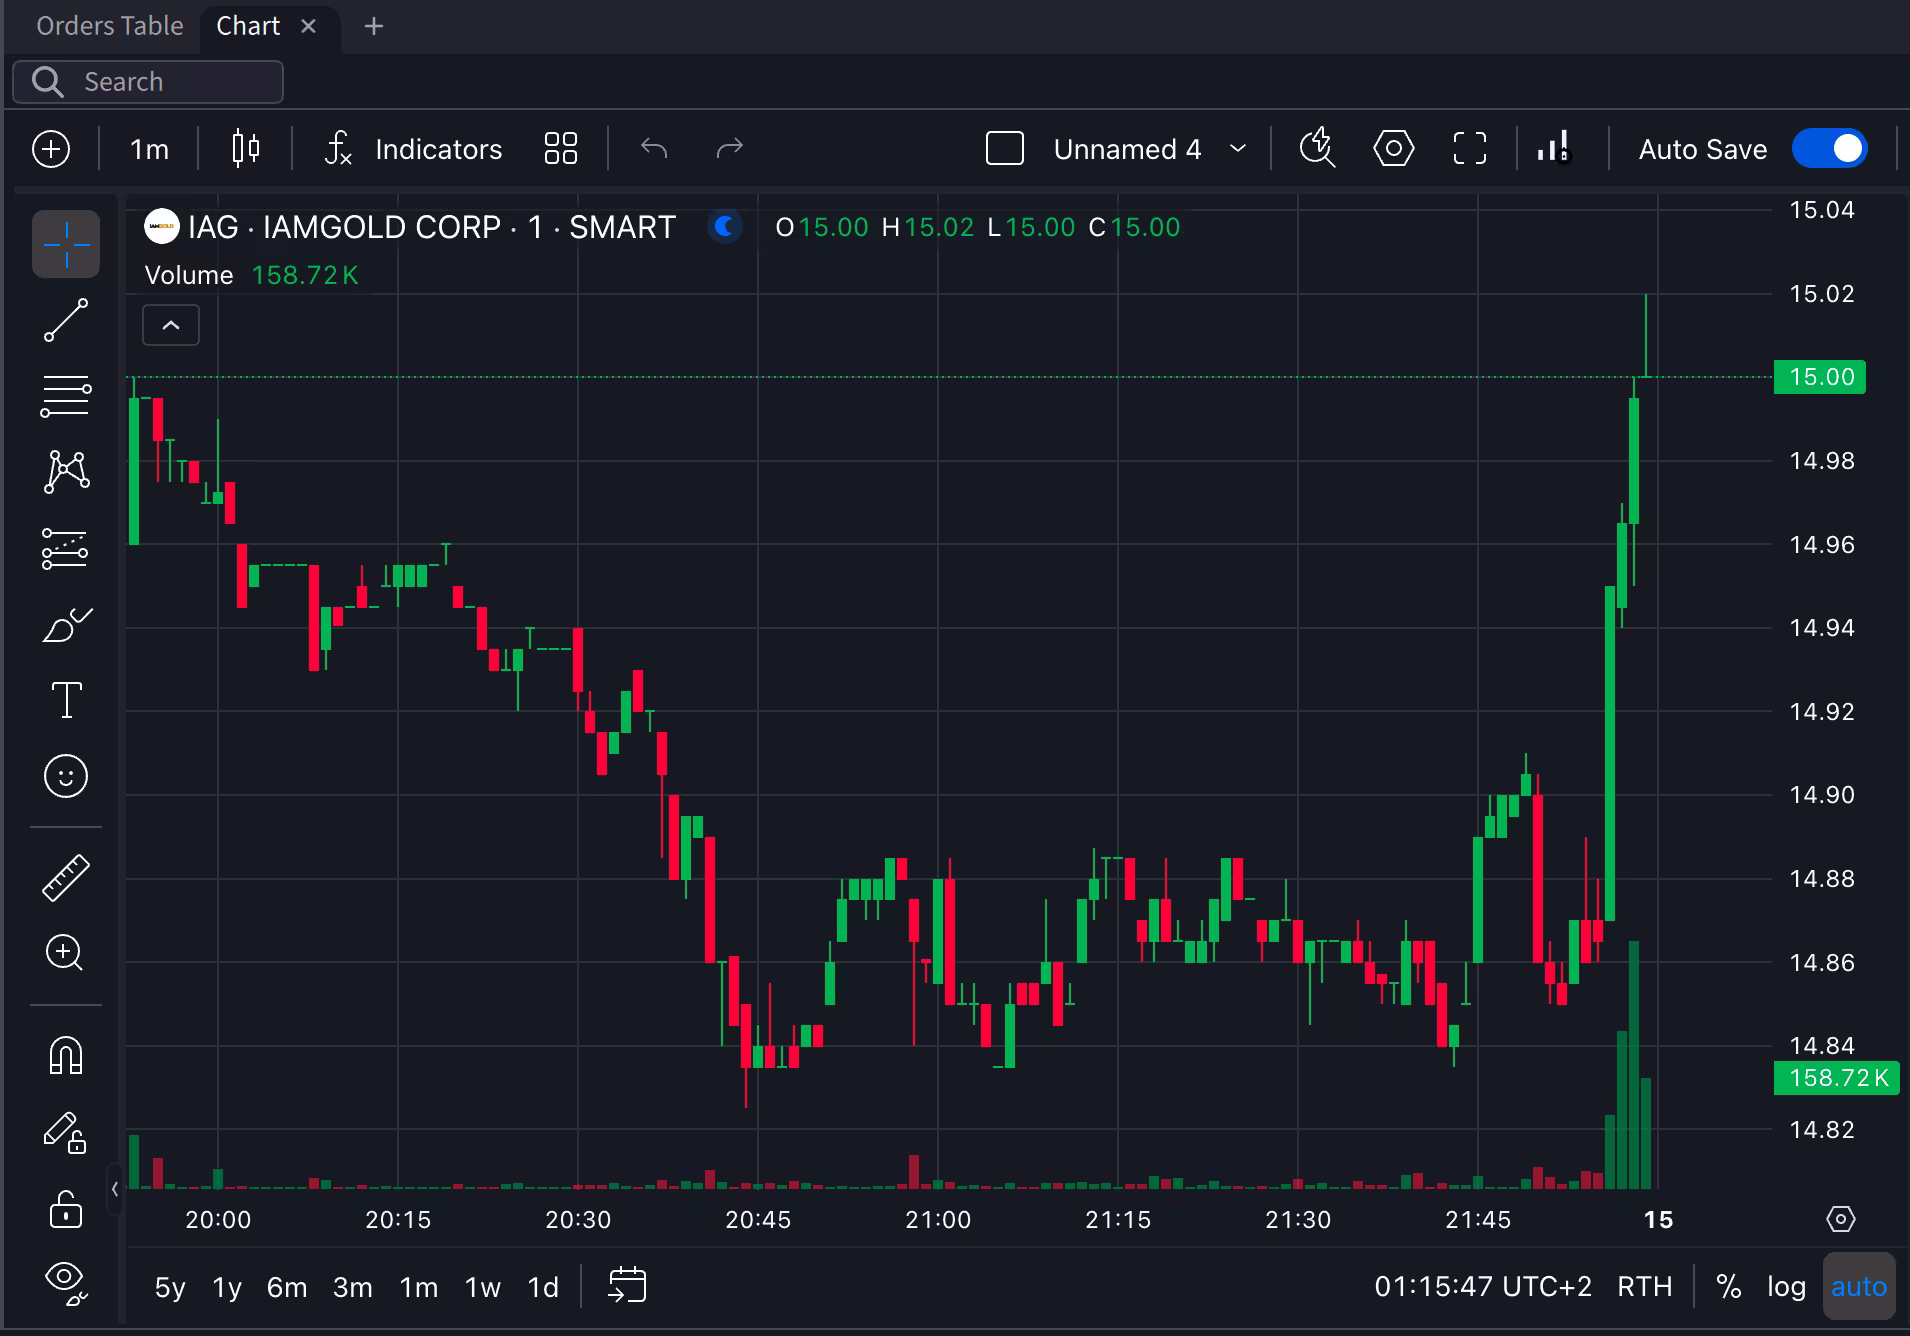Open the RTH session selector
Screen dimensions: 1910x1336
pos(1645,1287)
